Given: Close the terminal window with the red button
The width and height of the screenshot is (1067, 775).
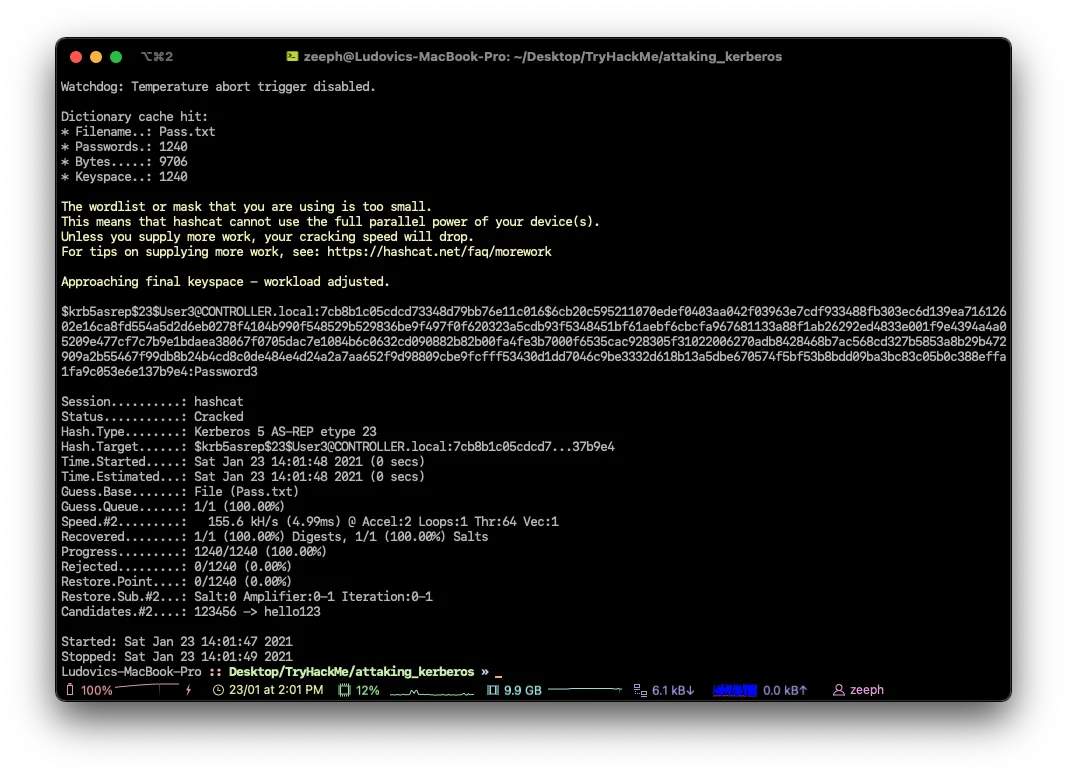Looking at the screenshot, I should coord(76,57).
